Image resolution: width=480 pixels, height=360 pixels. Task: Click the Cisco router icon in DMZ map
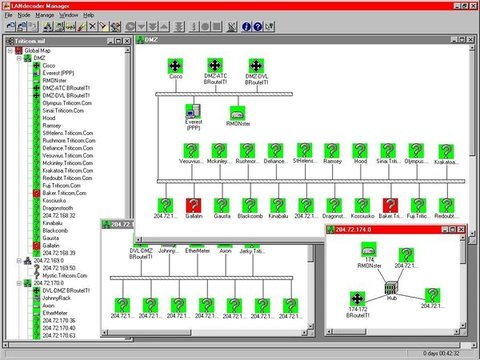(x=175, y=66)
